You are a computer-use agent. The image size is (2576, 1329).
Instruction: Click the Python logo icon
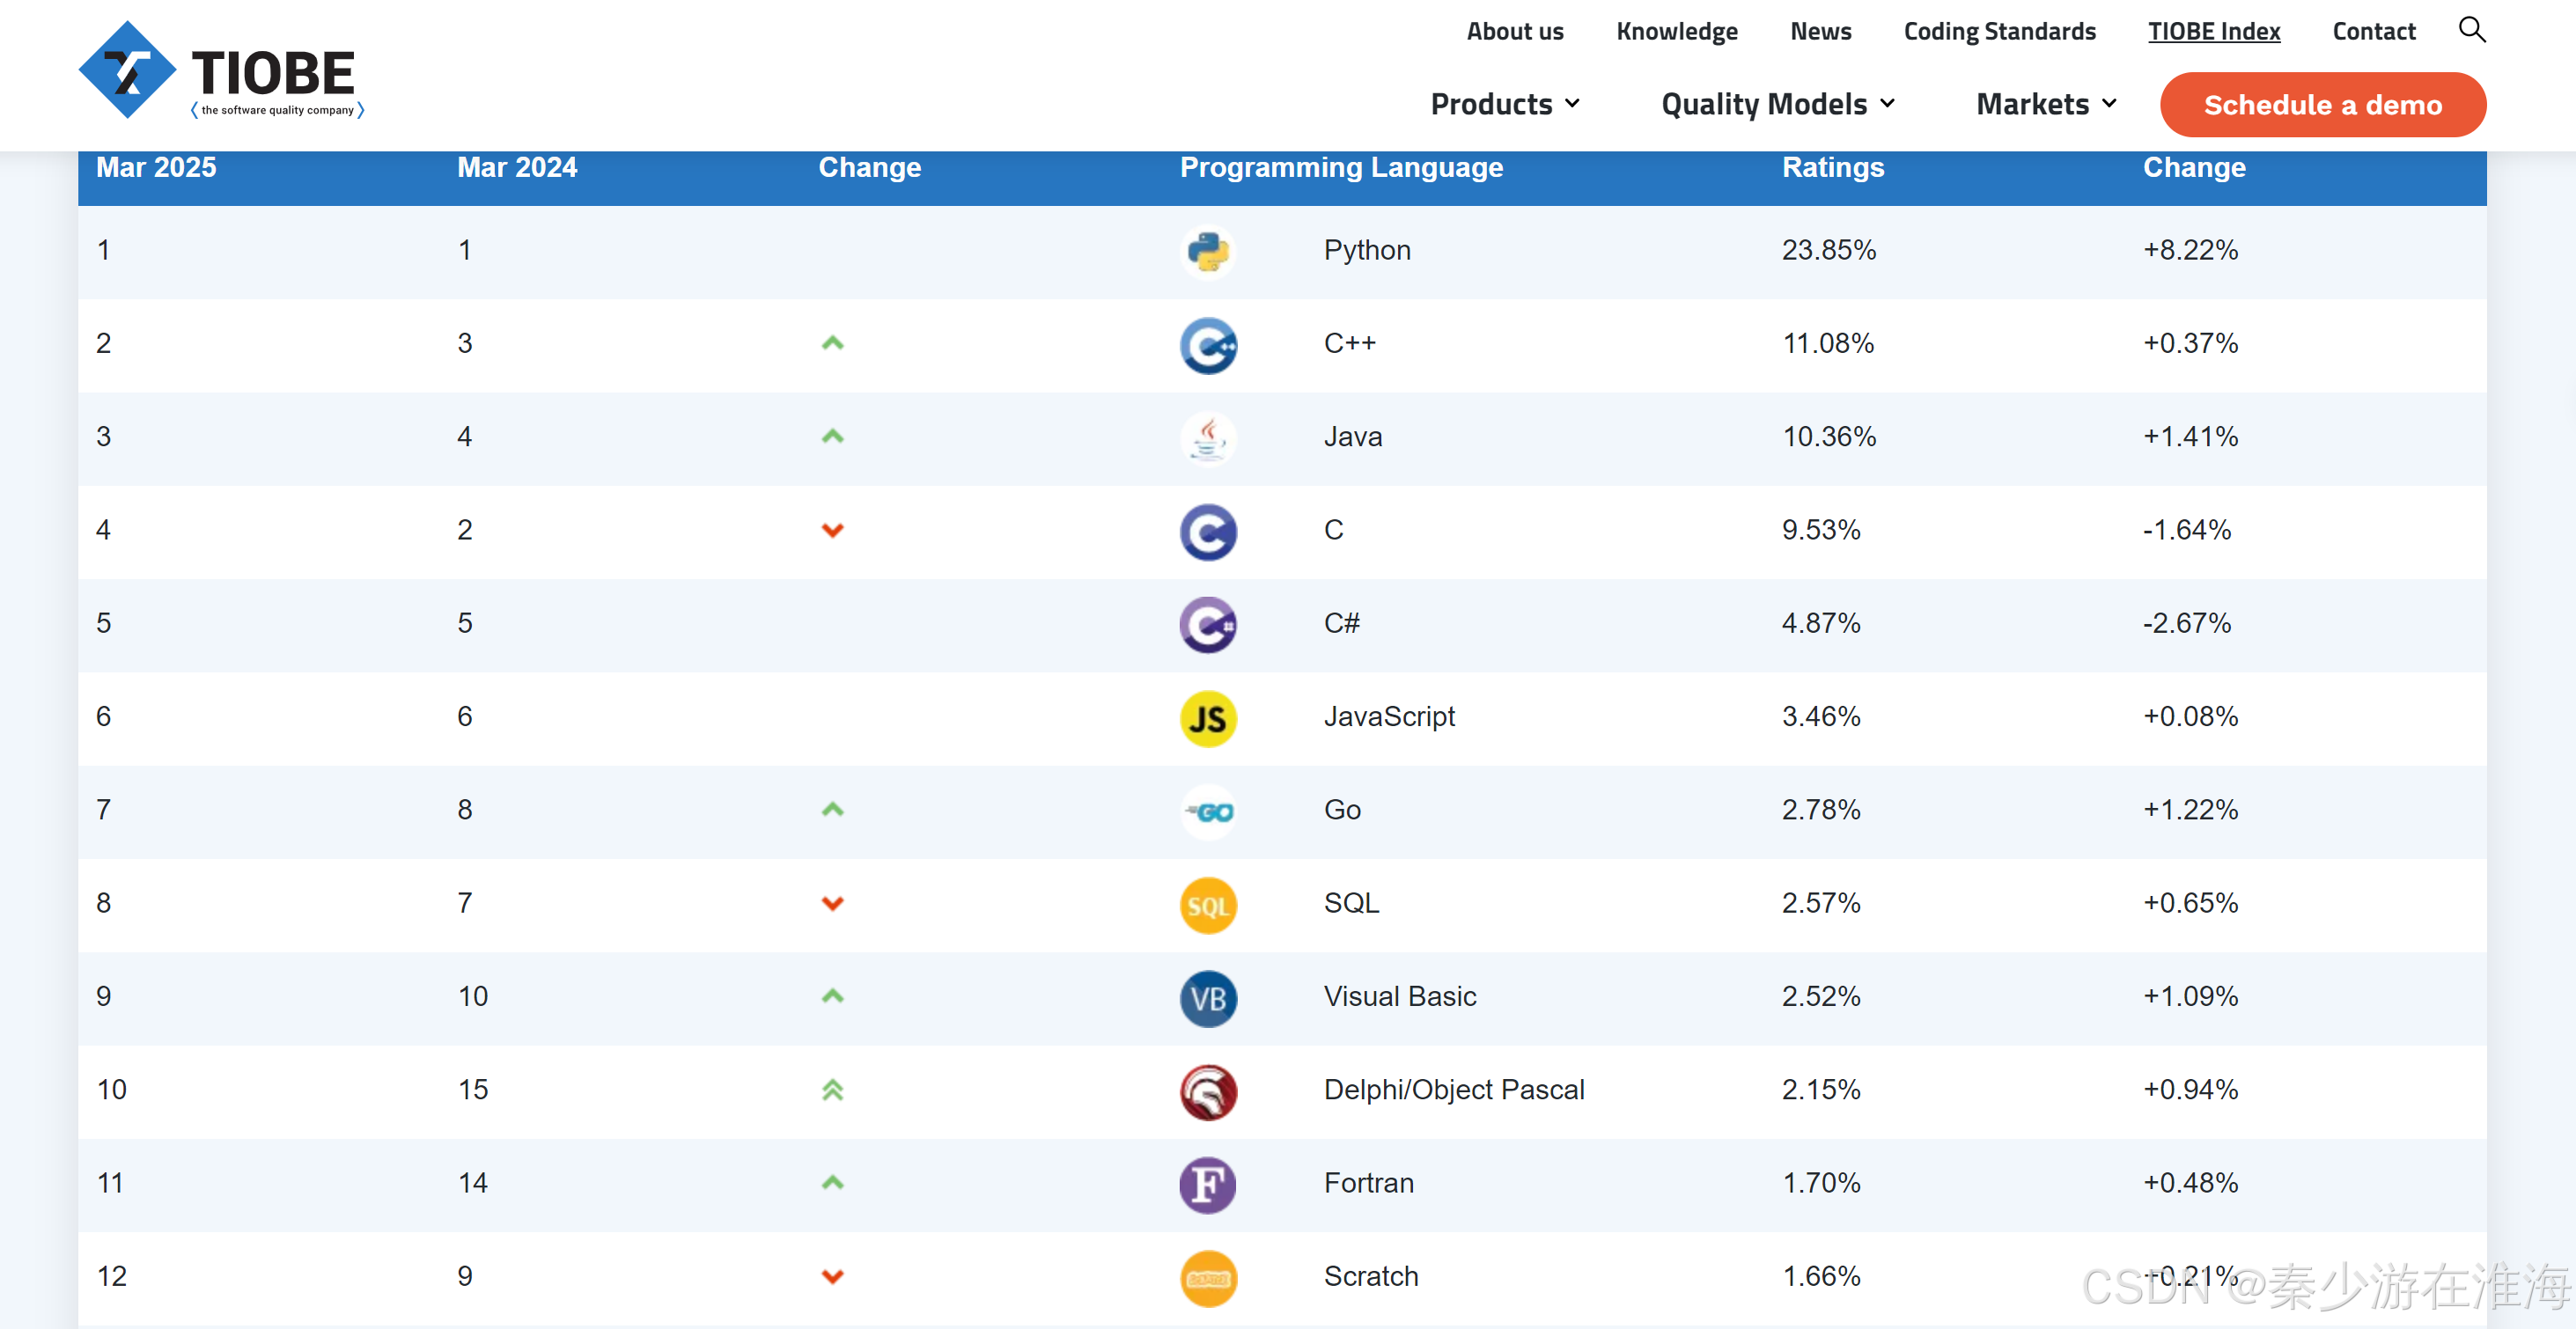[x=1208, y=251]
